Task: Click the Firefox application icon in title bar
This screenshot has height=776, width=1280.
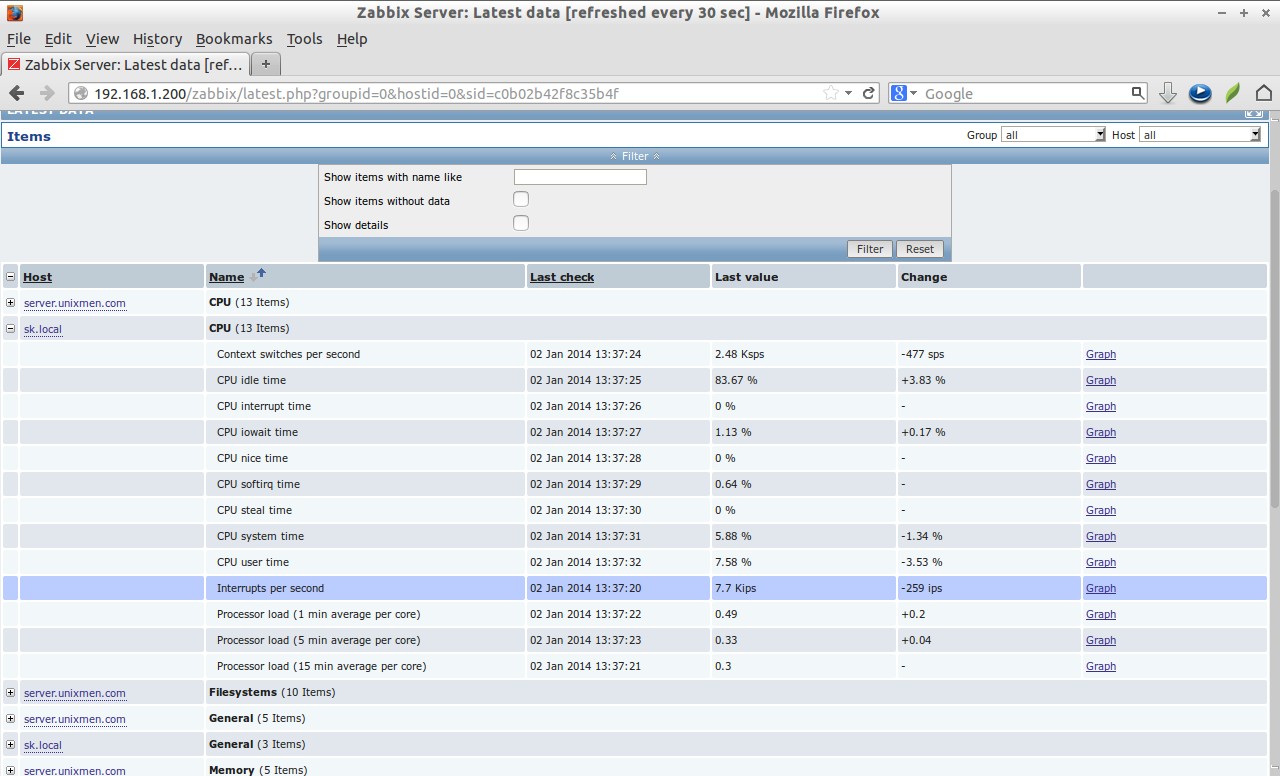Action: click(x=15, y=13)
